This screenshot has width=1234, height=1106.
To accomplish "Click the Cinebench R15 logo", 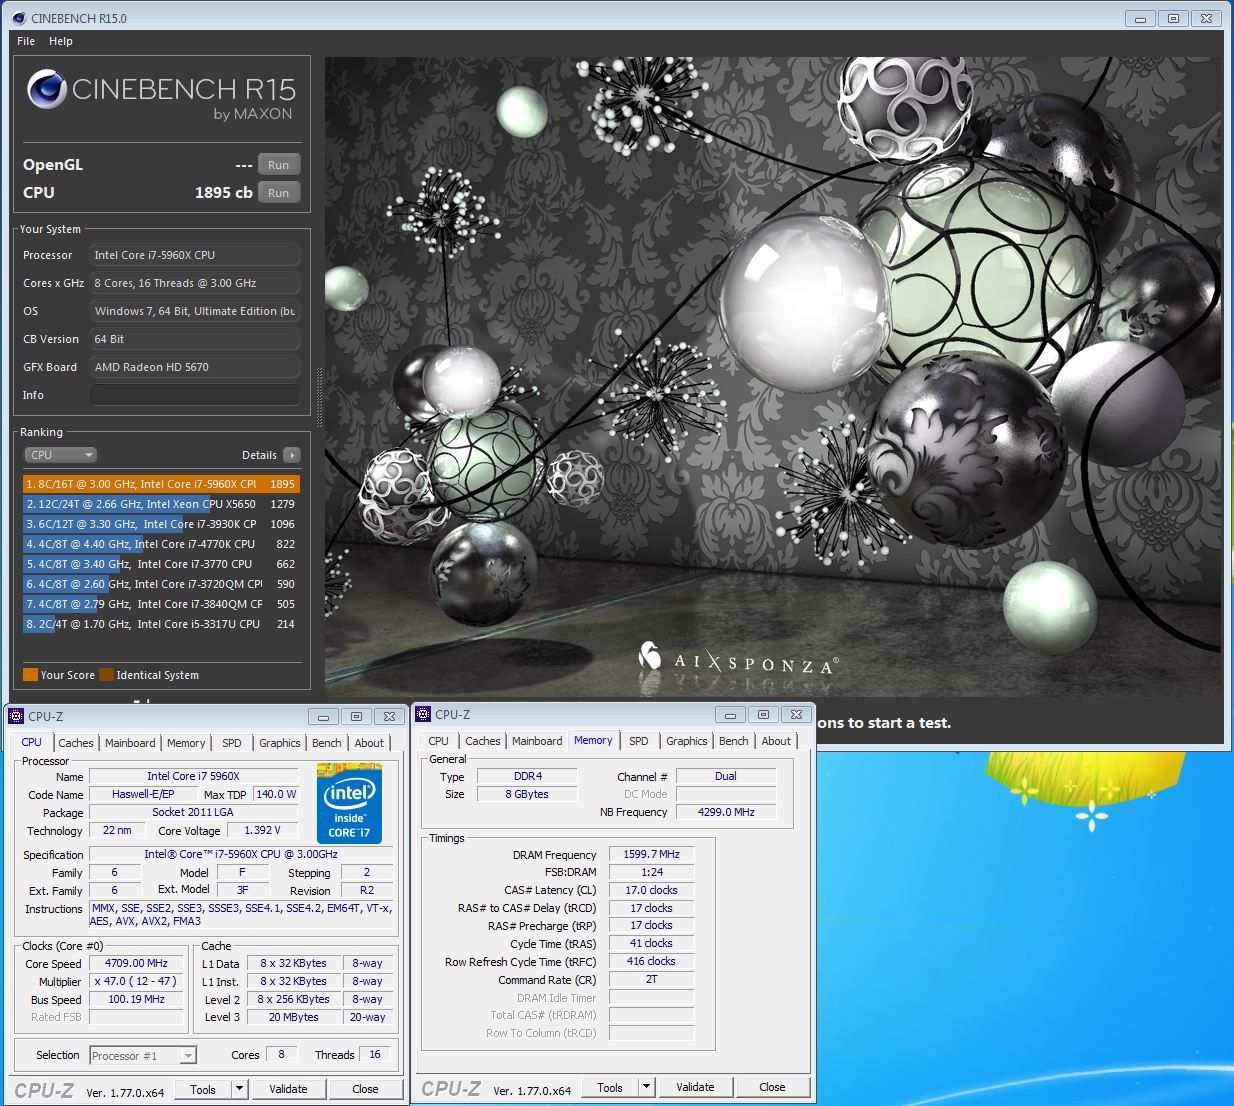I will (161, 96).
